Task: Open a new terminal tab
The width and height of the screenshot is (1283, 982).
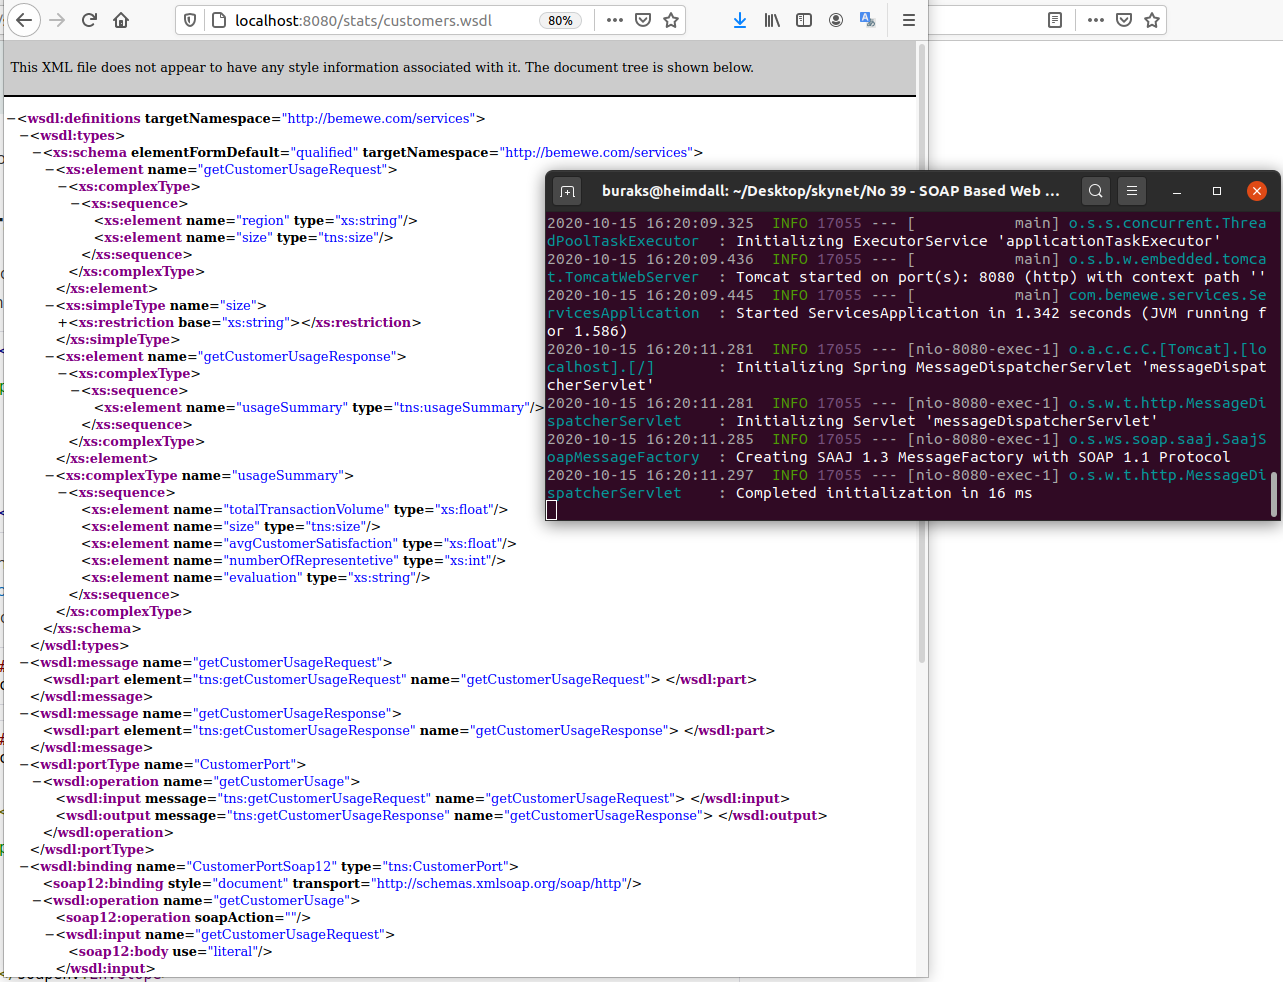Action: coord(567,190)
